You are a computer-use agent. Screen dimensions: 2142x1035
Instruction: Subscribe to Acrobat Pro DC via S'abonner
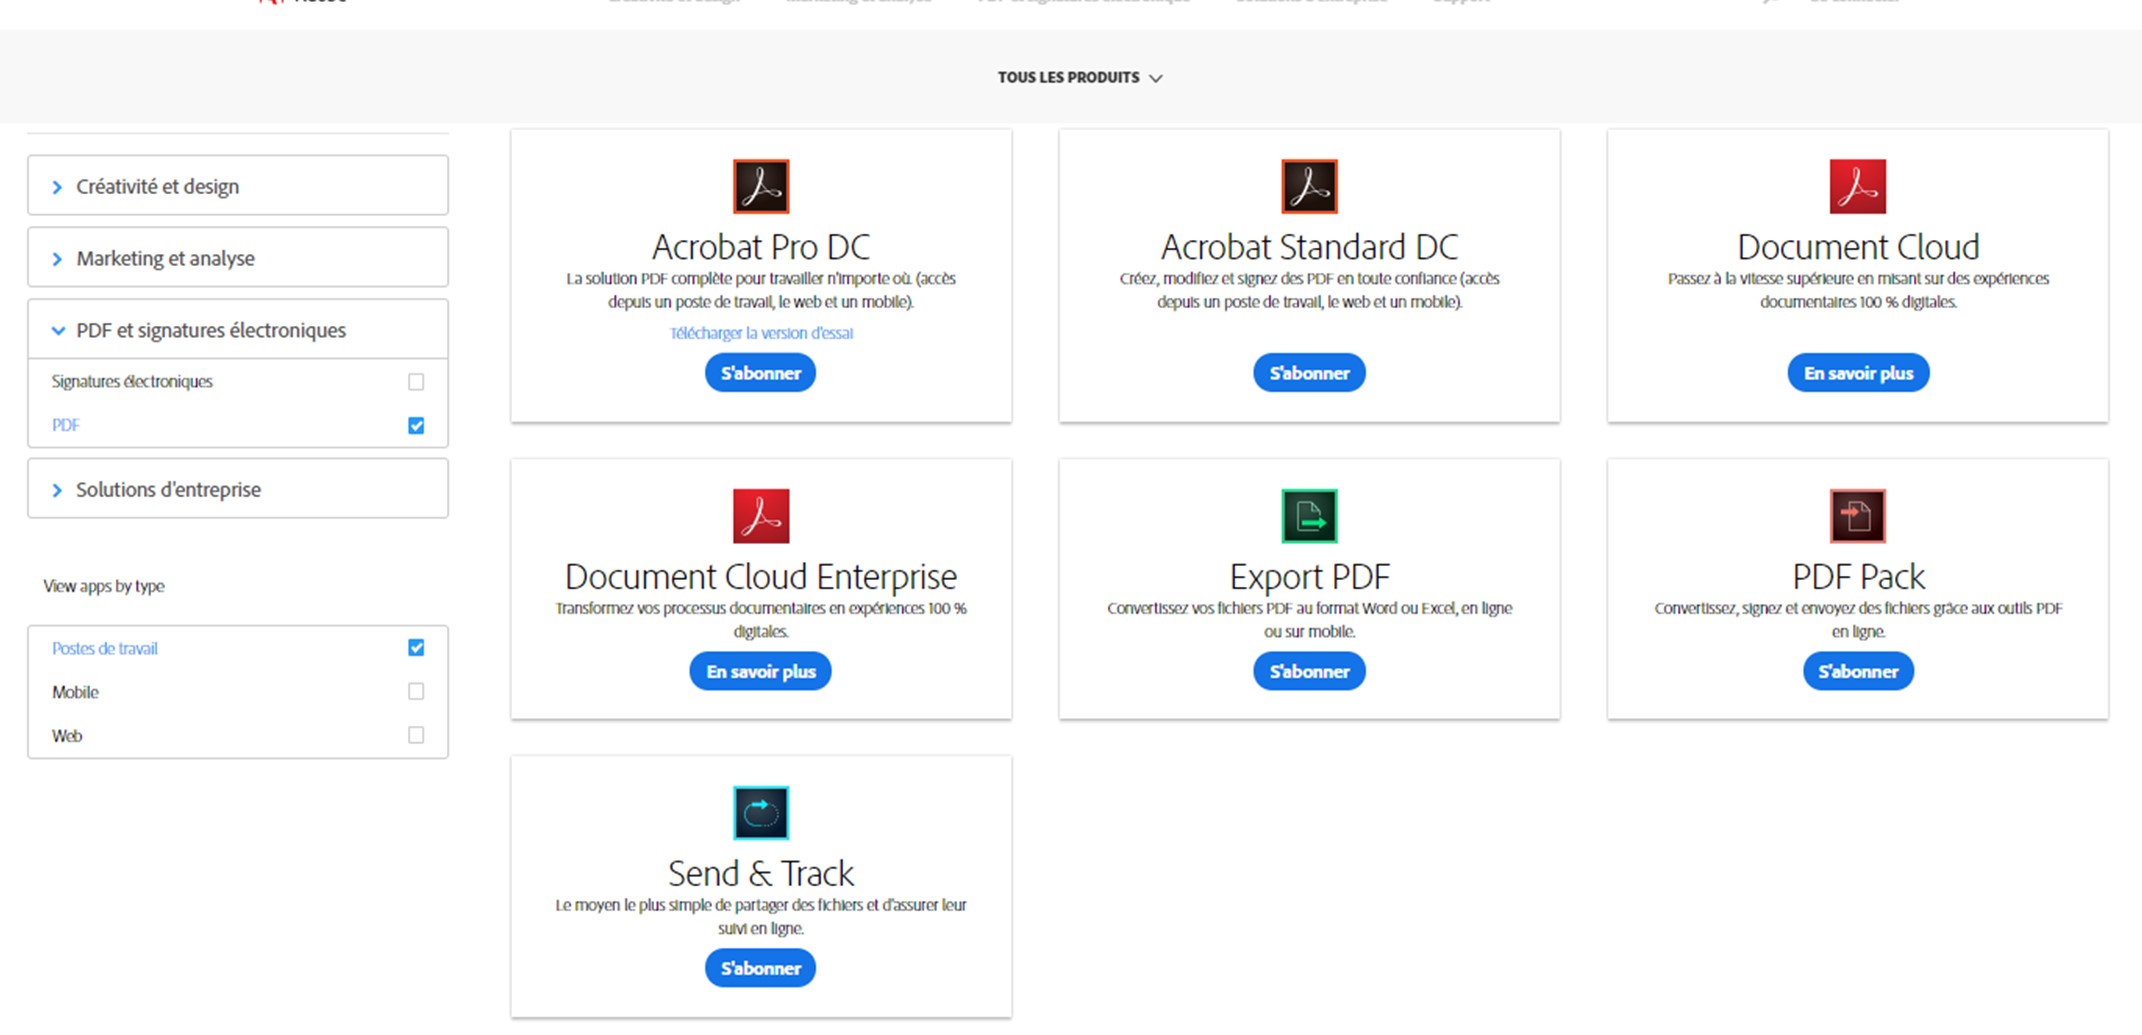click(x=760, y=373)
